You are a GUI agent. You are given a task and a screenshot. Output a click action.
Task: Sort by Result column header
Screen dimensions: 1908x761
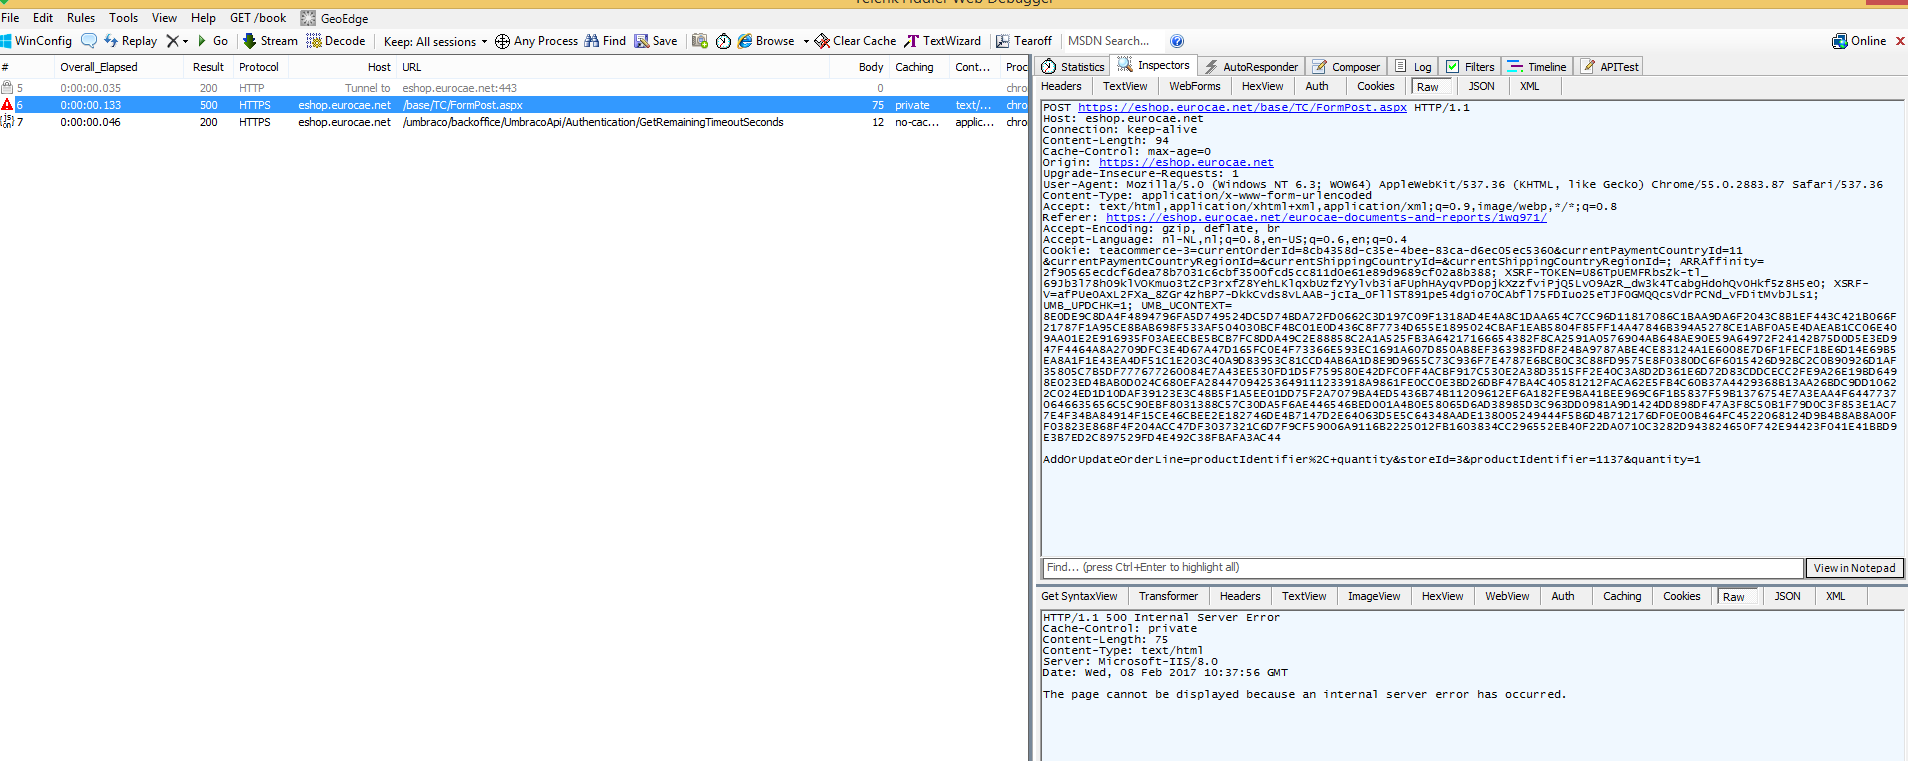208,67
